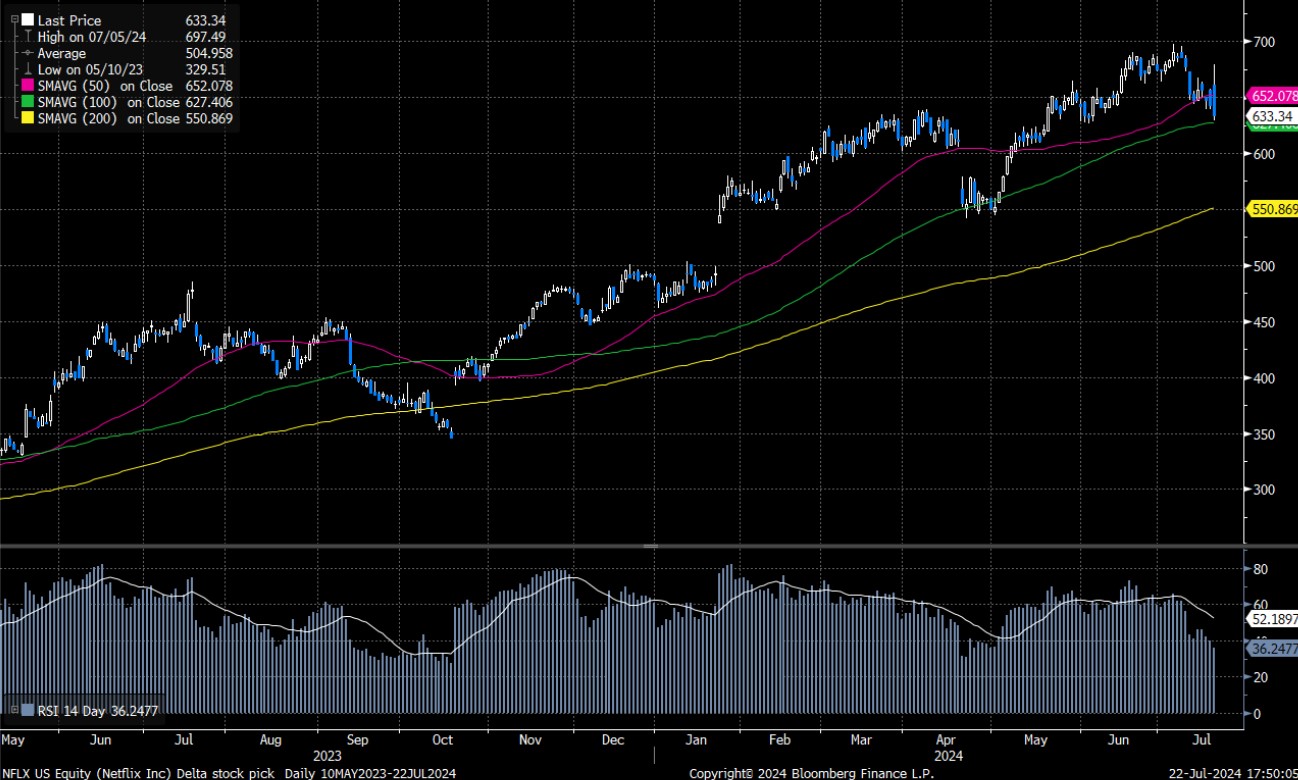
Task: Click the Average marker icon in the legend
Action: point(27,53)
